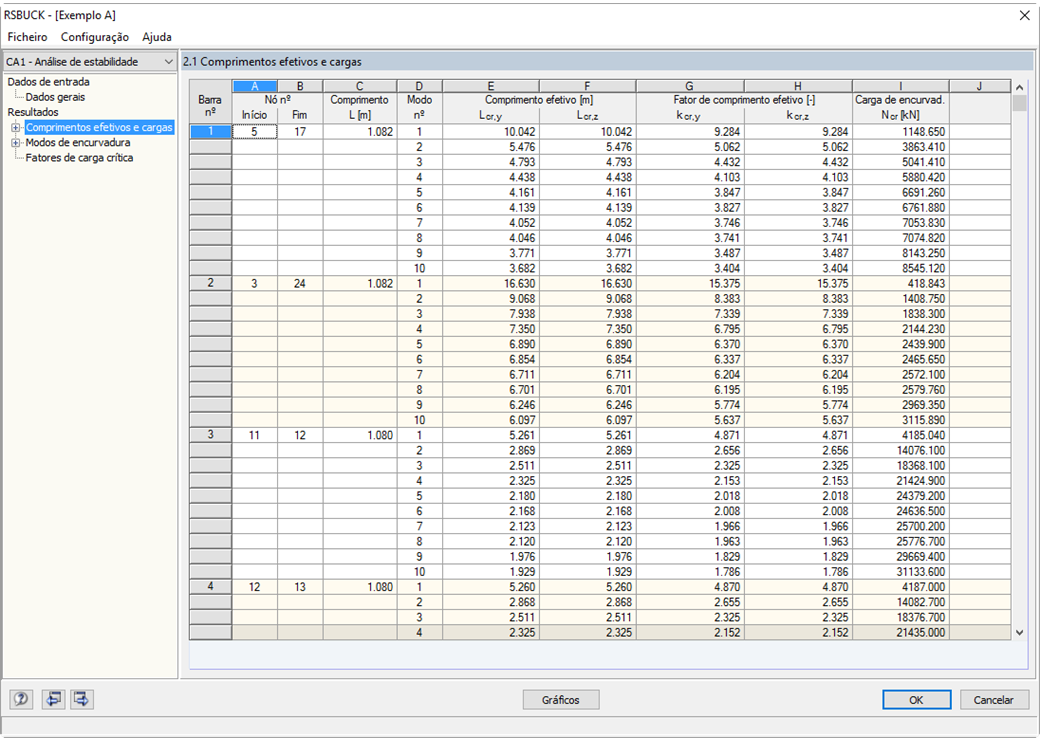Screen dimensions: 1040x742
Task: Click critical load cell 31133.600
Action: point(901,572)
